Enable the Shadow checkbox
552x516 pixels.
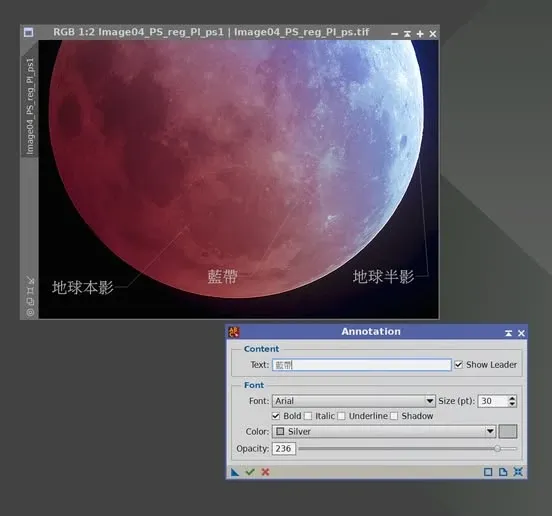point(394,416)
